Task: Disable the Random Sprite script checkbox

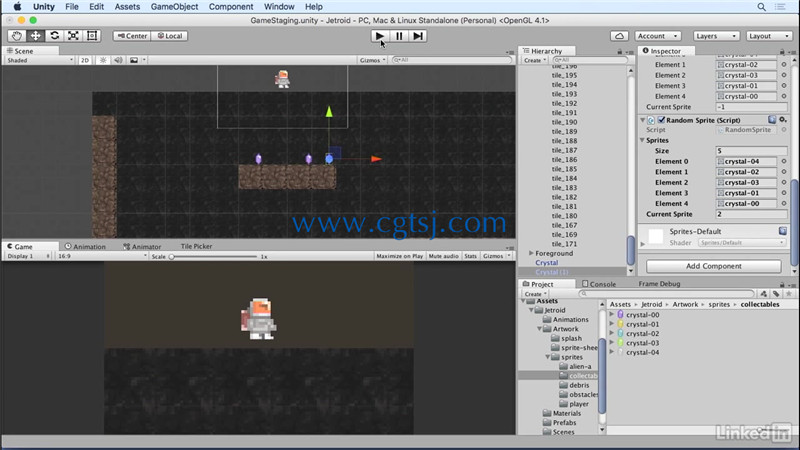Action: point(661,120)
